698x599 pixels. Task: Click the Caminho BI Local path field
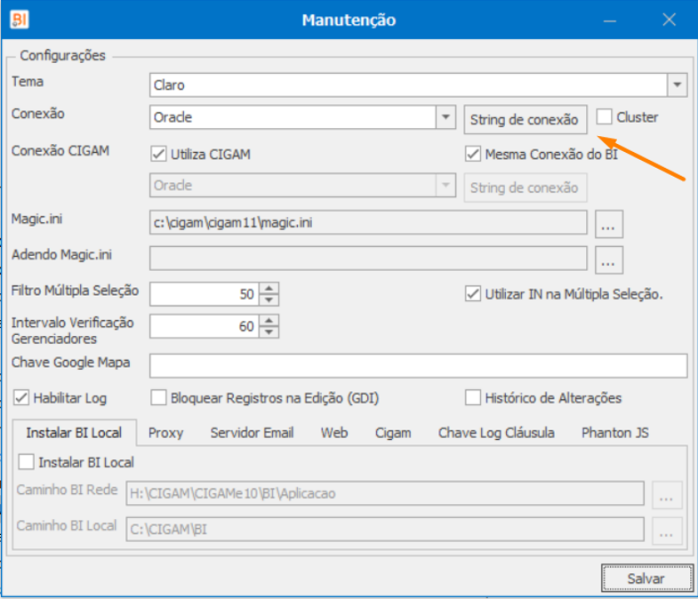pos(385,529)
